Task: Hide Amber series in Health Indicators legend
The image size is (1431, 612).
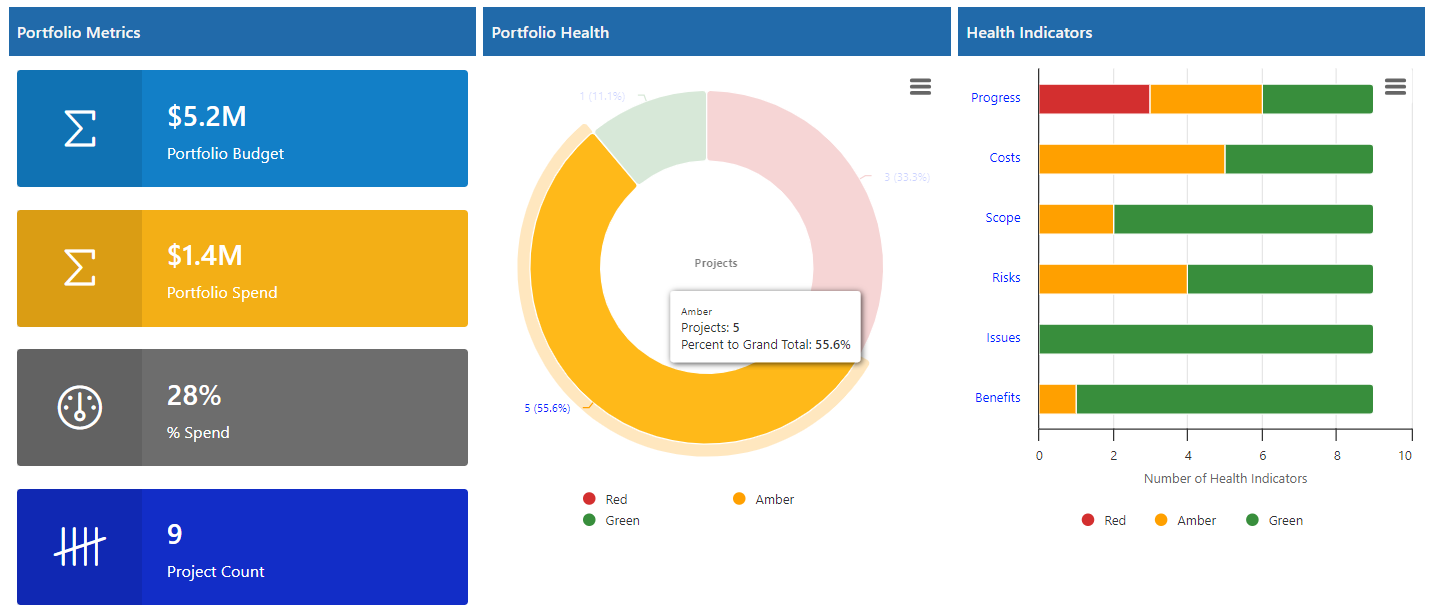Action: pos(1185,520)
